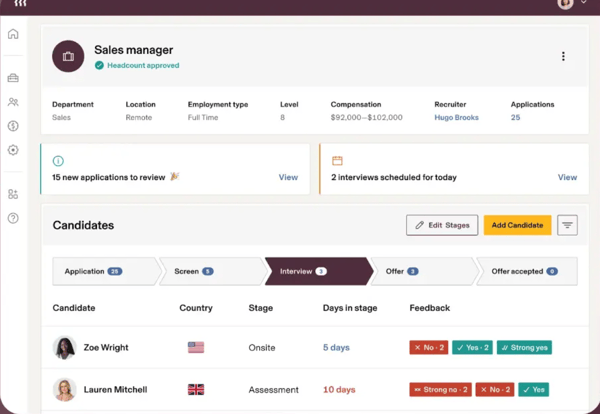Open the Home icon in sidebar
This screenshot has height=414, width=600.
13,34
